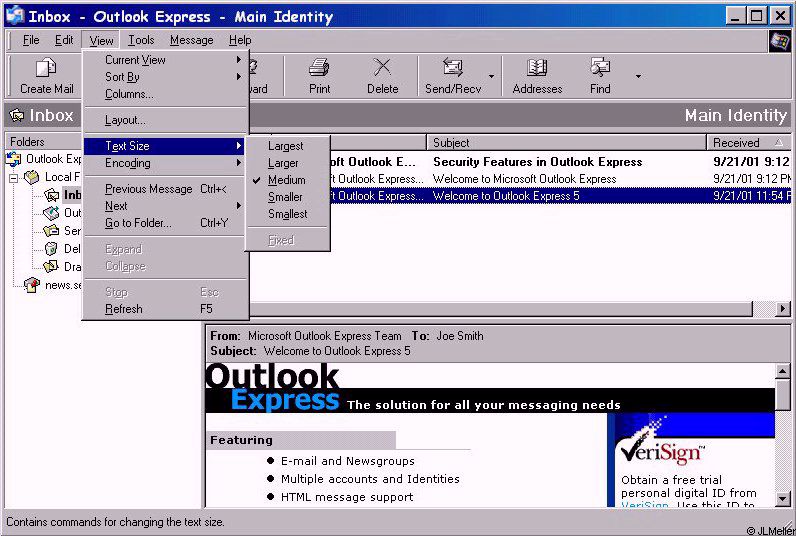Click the Multiple accounts and Identities text
This screenshot has height=536, width=796.
370,479
